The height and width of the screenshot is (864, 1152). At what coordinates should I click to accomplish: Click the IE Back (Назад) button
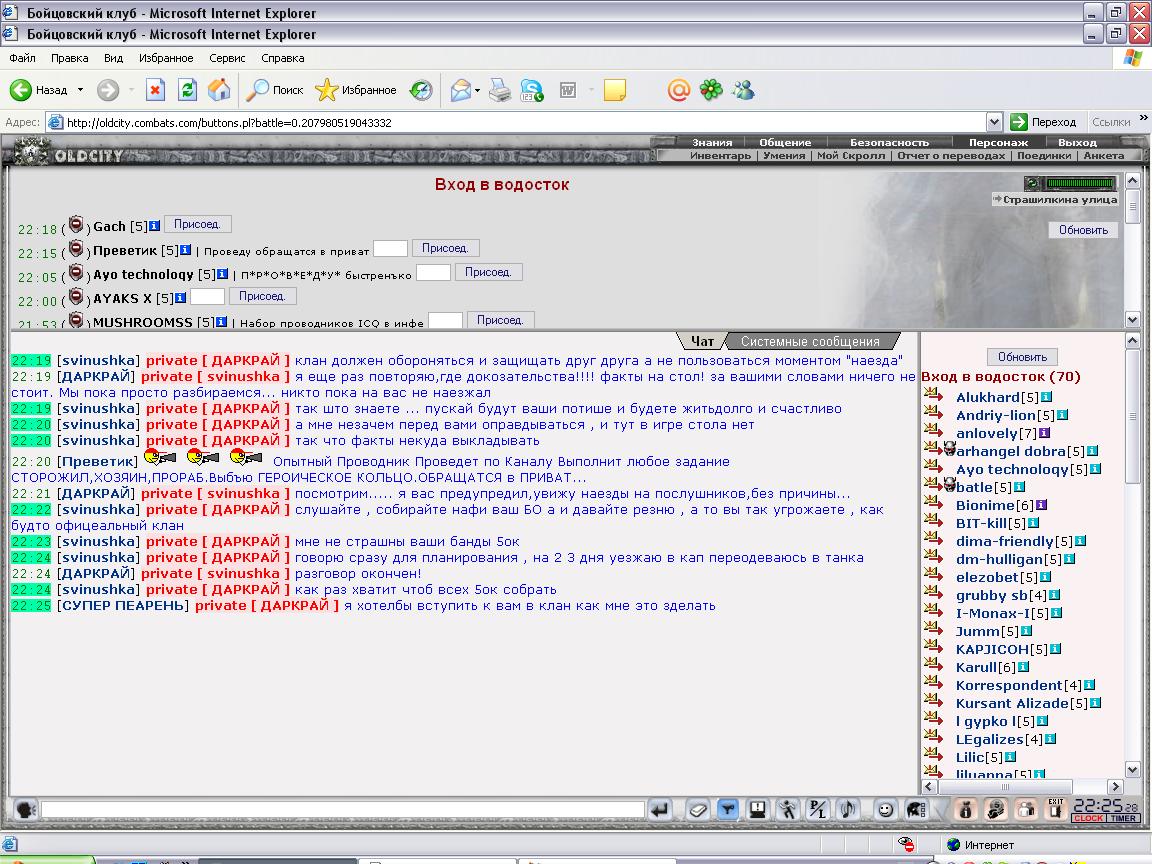tap(38, 90)
